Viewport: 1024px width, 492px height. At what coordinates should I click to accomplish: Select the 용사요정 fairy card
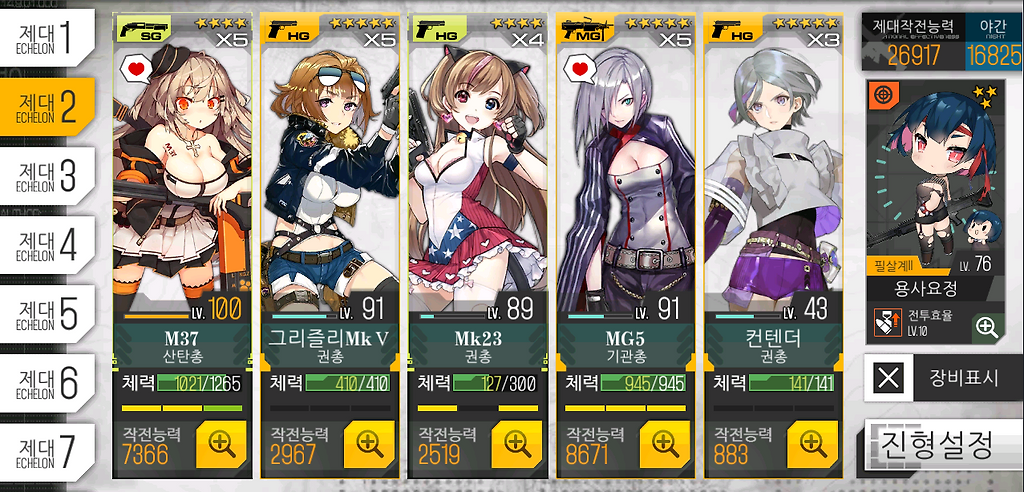coord(935,212)
